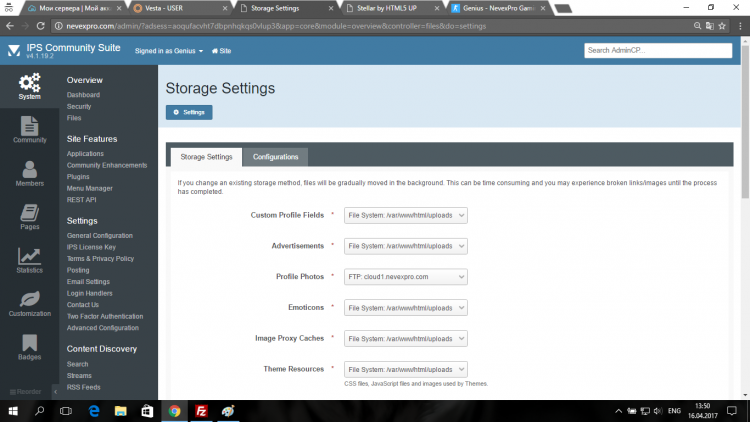The width and height of the screenshot is (750, 422).
Task: Switch to the Configurations tab
Action: pos(275,157)
